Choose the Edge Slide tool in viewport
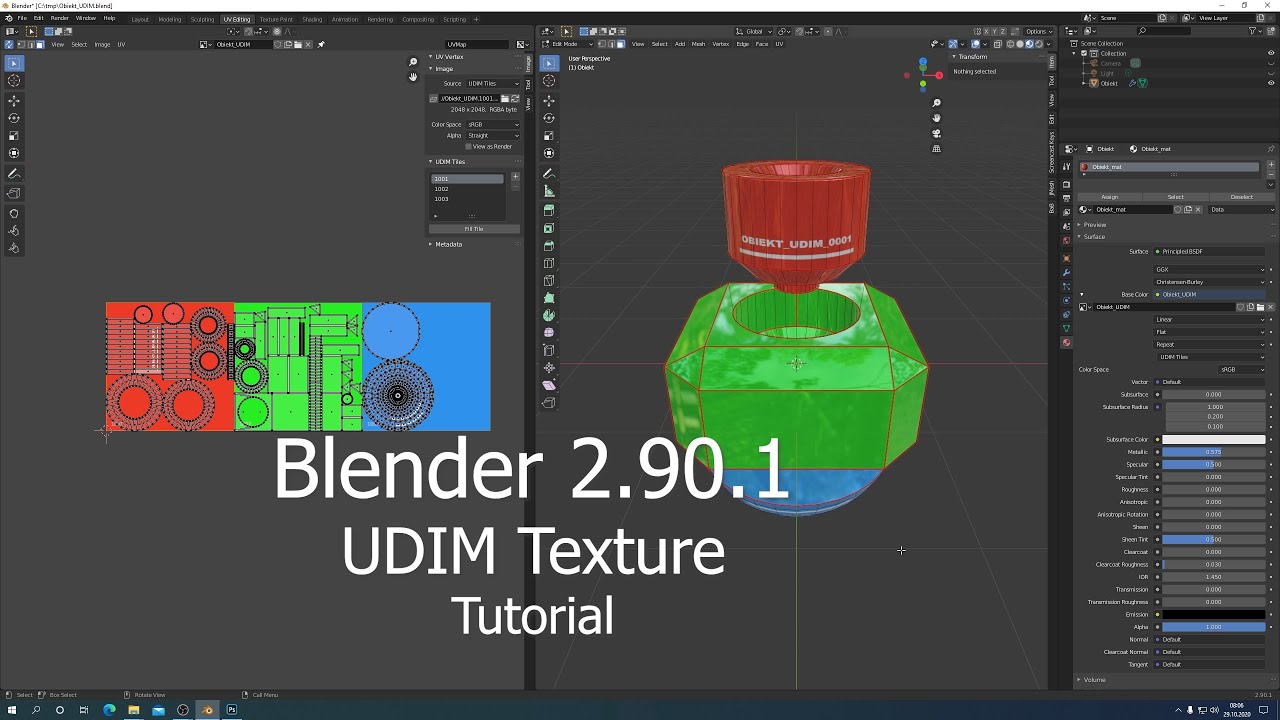The image size is (1280, 720). tap(549, 351)
